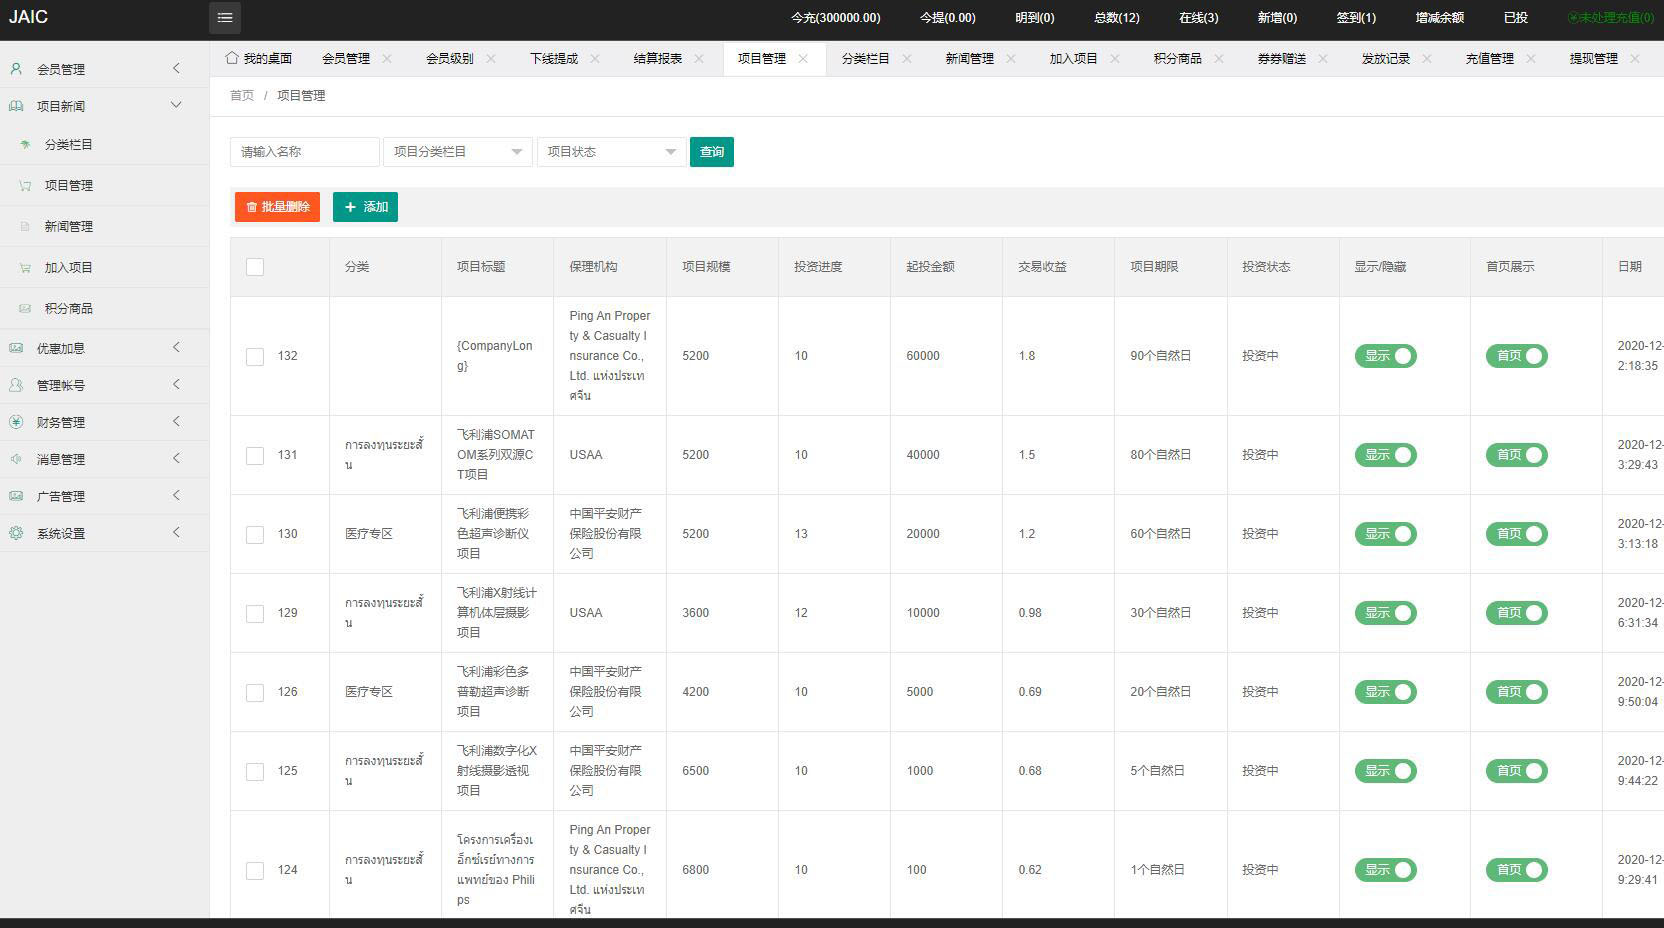Click the 分类栏目 icon in sidebar
Image resolution: width=1664 pixels, height=928 pixels.
[25, 145]
